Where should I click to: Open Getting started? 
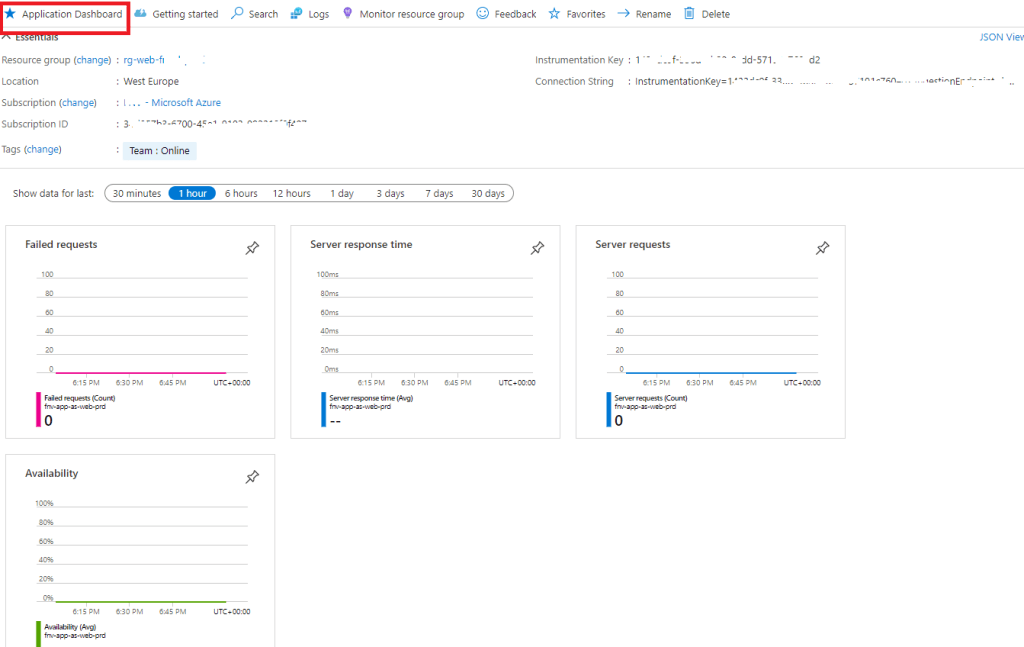pyautogui.click(x=176, y=14)
